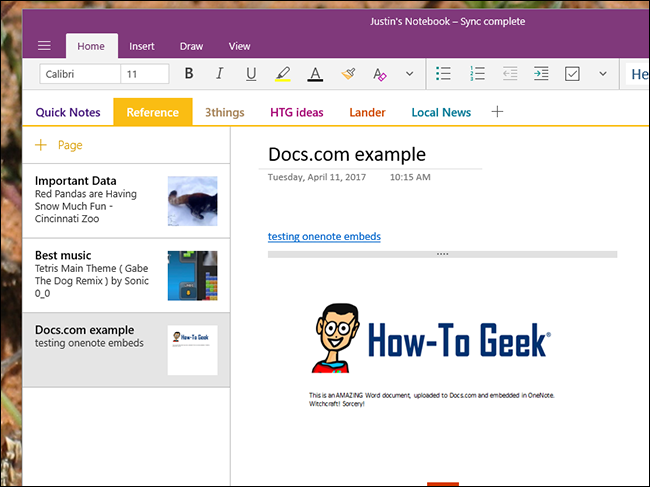Add a new page
The width and height of the screenshot is (650, 487).
(x=58, y=145)
